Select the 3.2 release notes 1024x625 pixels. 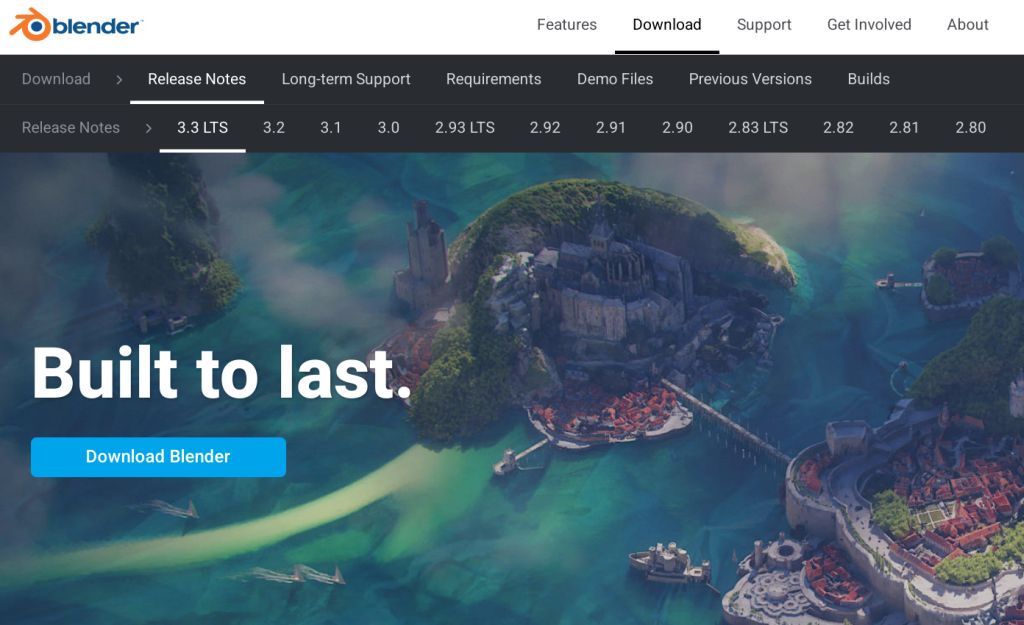click(x=274, y=127)
